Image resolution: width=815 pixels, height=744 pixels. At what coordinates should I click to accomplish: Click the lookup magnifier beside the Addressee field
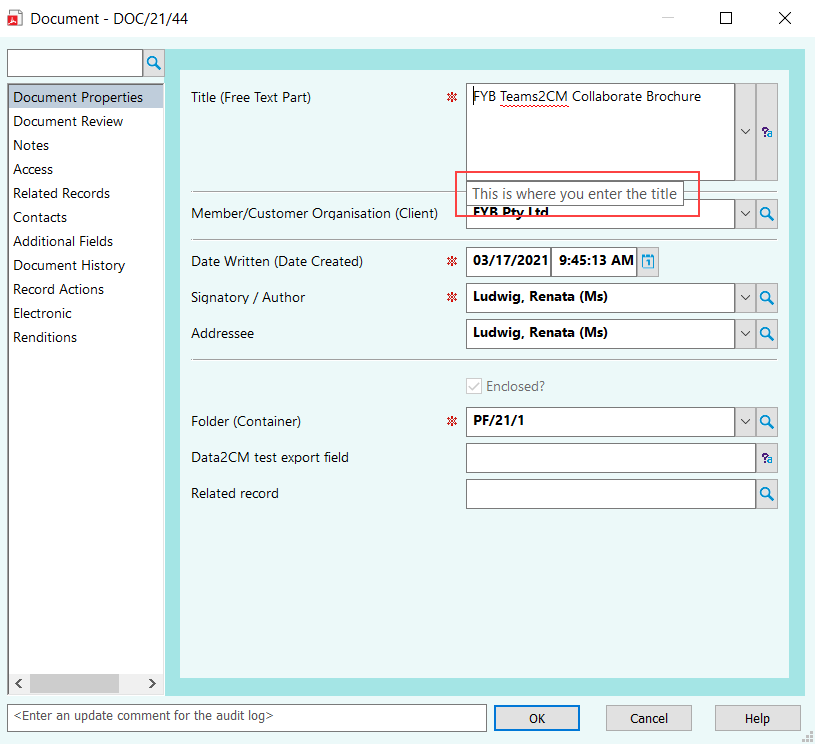point(766,333)
